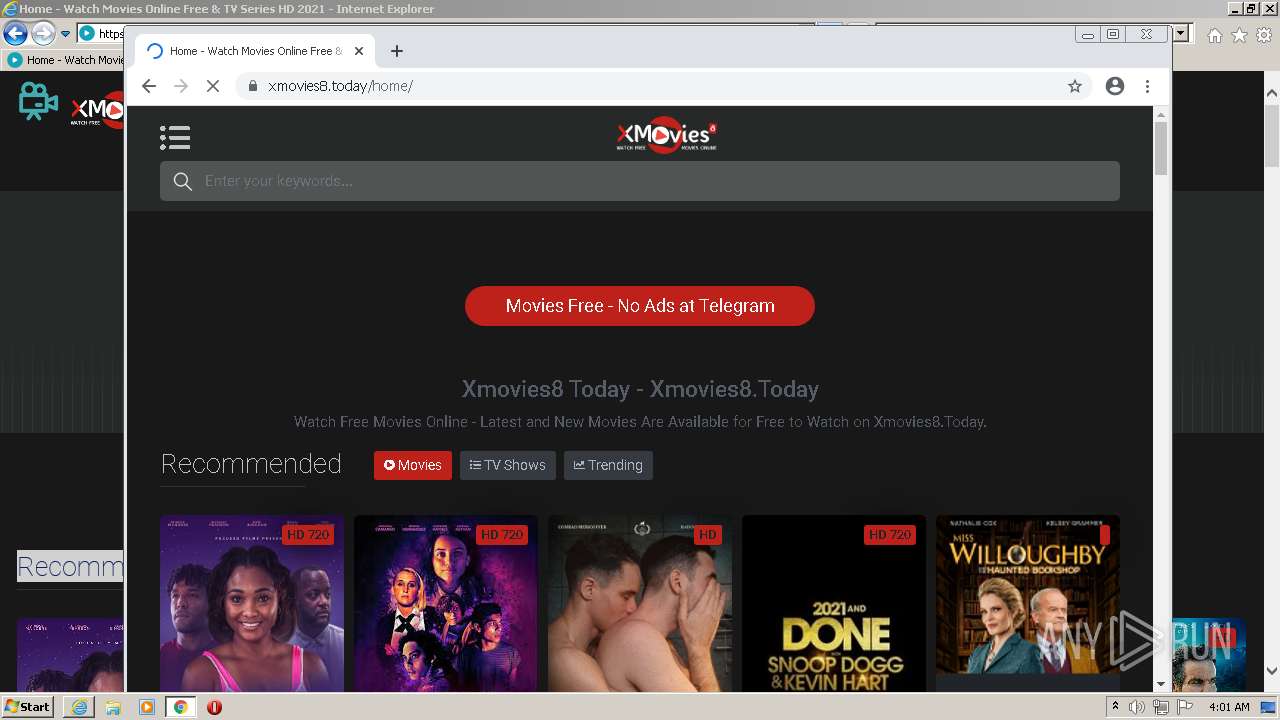Screen dimensions: 1280x720
Task: Click Internet Explorer back button
Action: pyautogui.click(x=15, y=34)
